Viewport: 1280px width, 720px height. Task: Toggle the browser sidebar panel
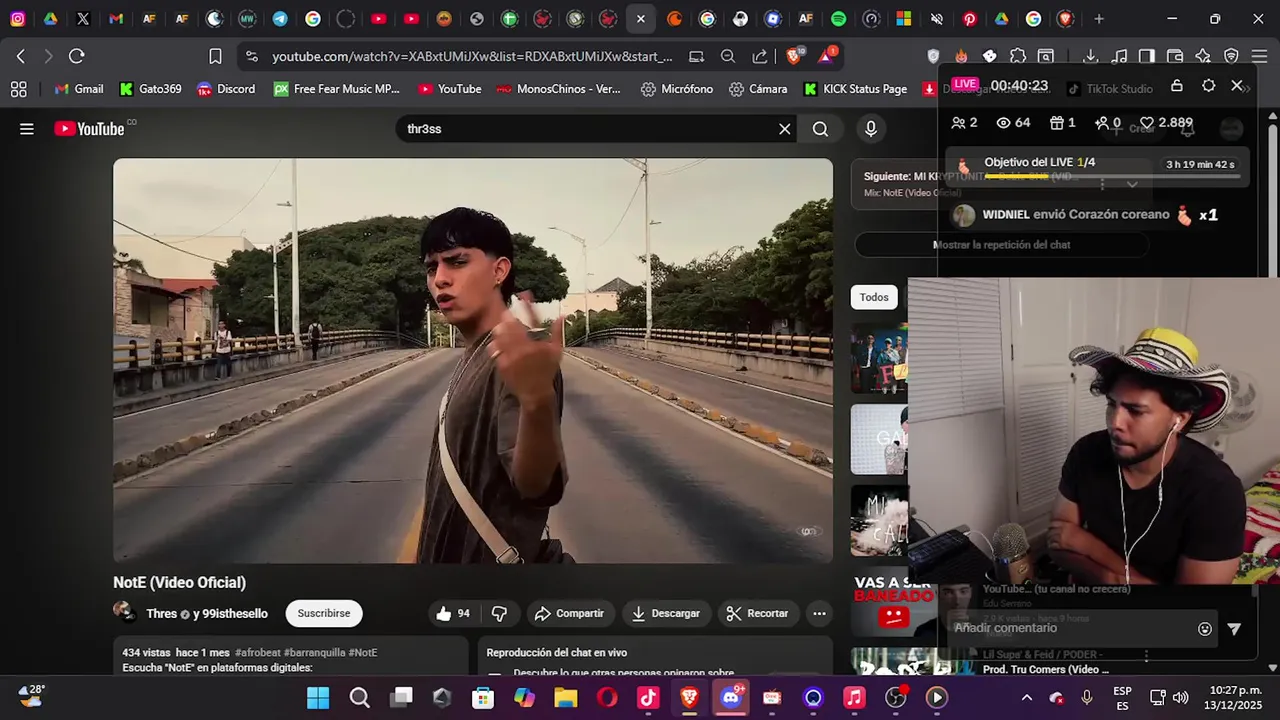(x=1147, y=56)
